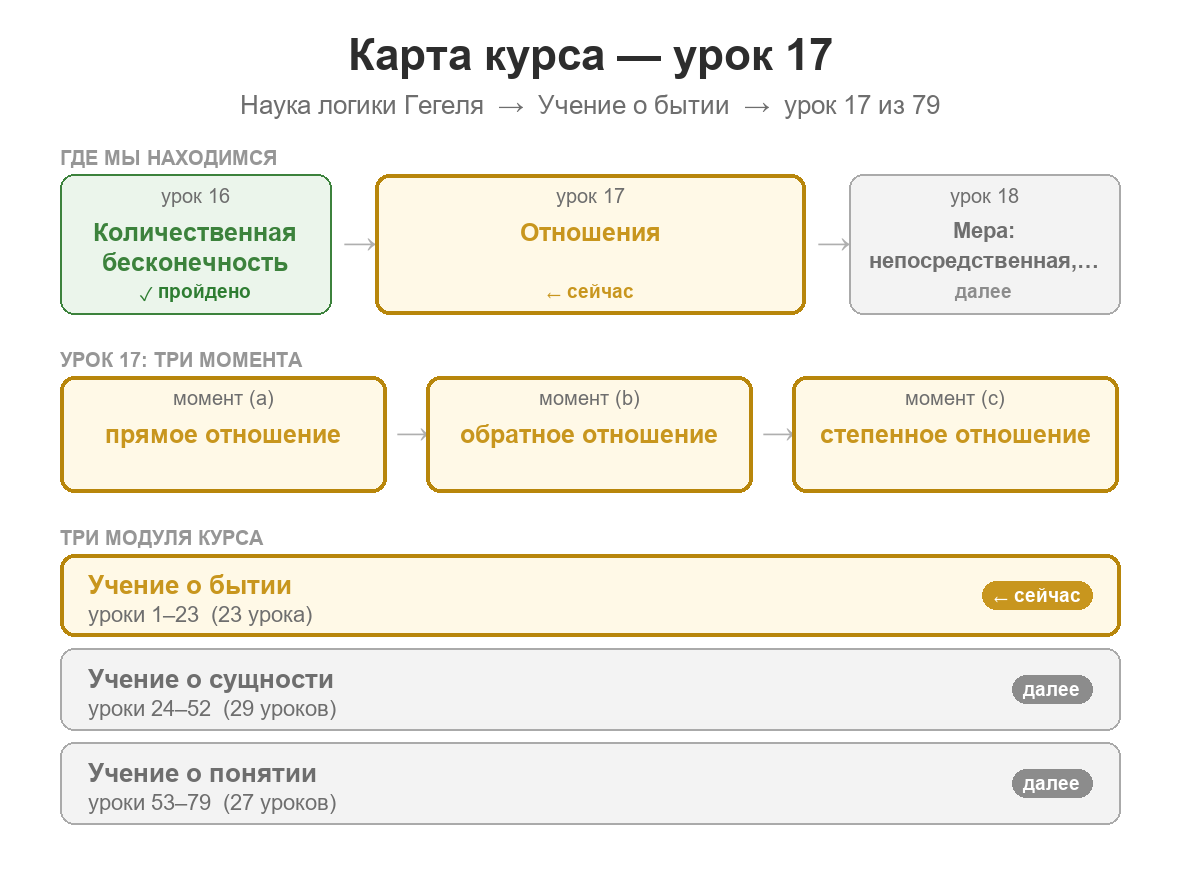Click the text уроки 53–79 (27 уроков)
1180x870 pixels.
tap(212, 804)
